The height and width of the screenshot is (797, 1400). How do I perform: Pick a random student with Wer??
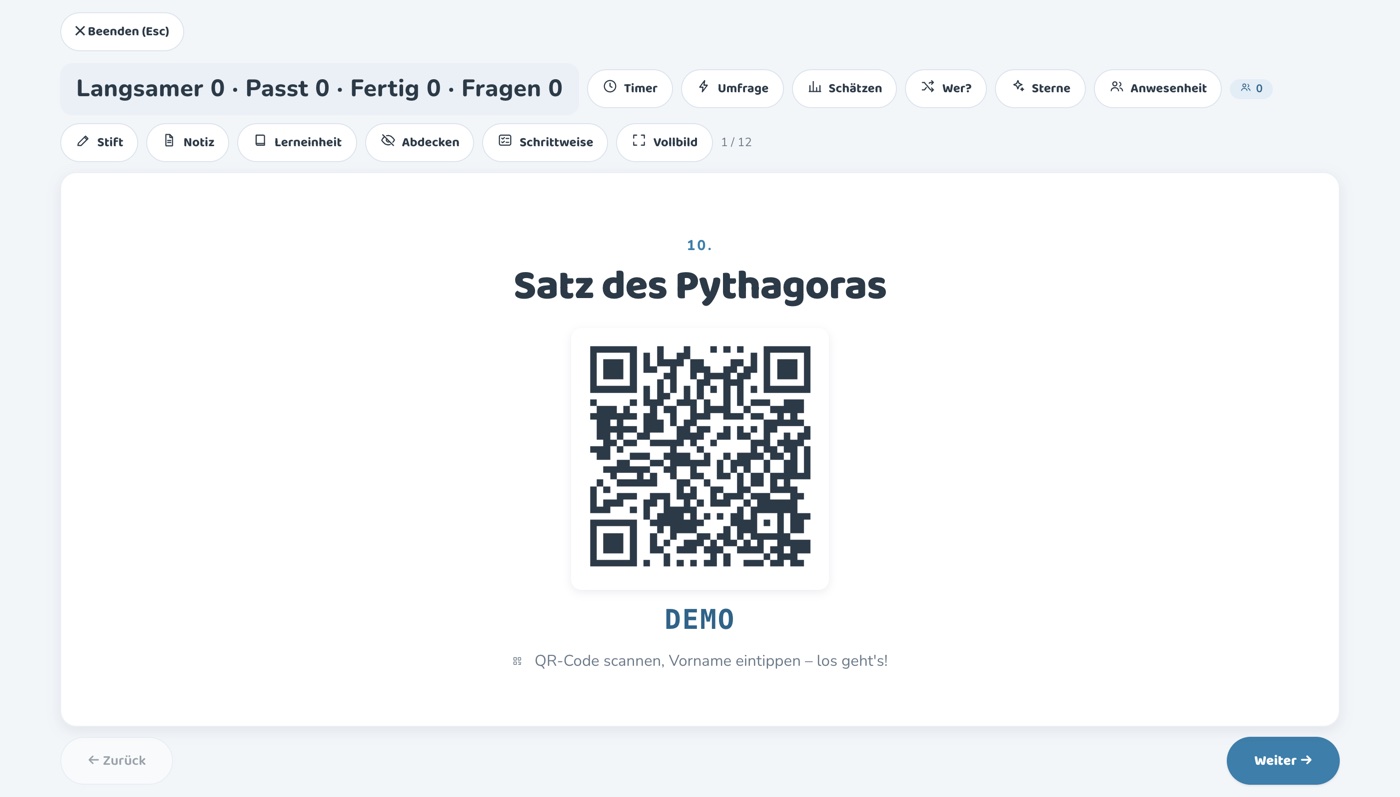[x=946, y=88]
